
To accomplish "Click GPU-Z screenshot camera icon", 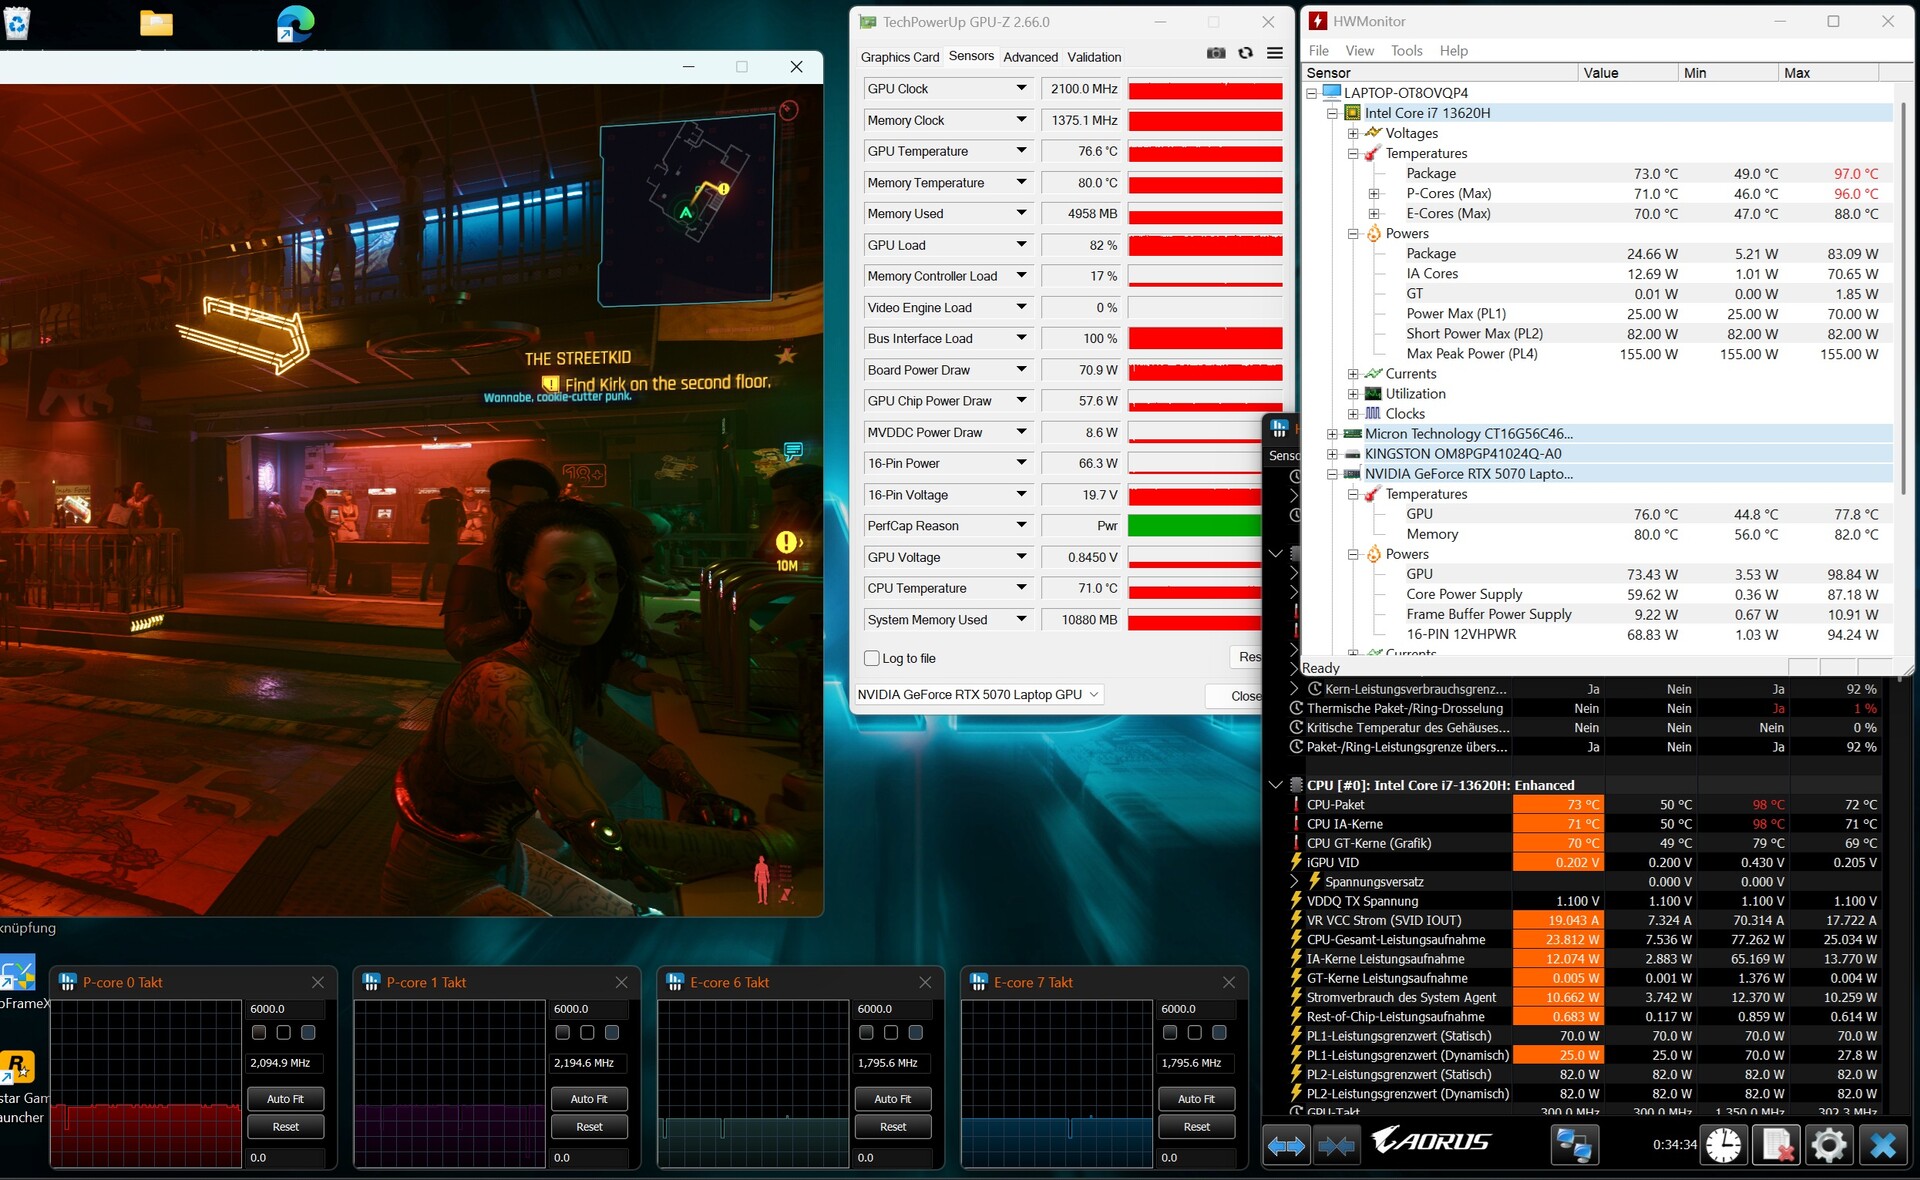I will pos(1216,53).
